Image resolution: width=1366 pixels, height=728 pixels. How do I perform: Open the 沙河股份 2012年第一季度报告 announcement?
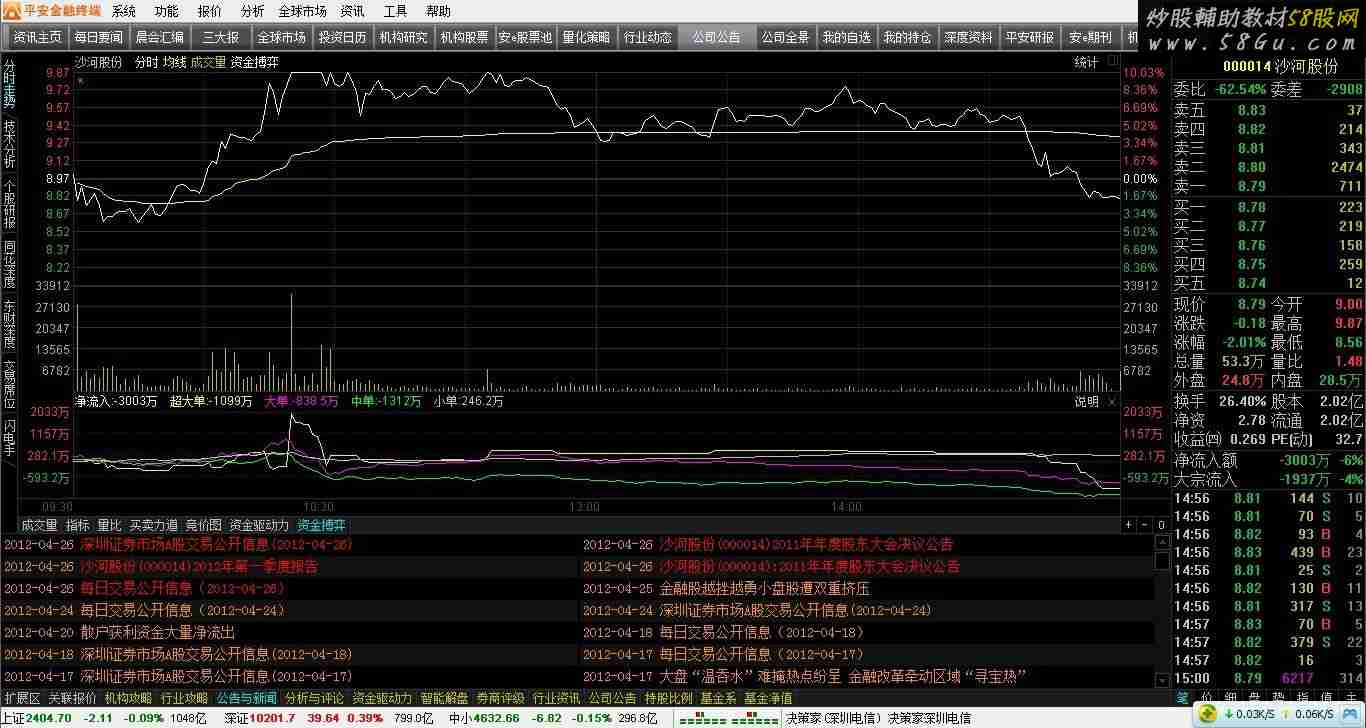pyautogui.click(x=199, y=566)
